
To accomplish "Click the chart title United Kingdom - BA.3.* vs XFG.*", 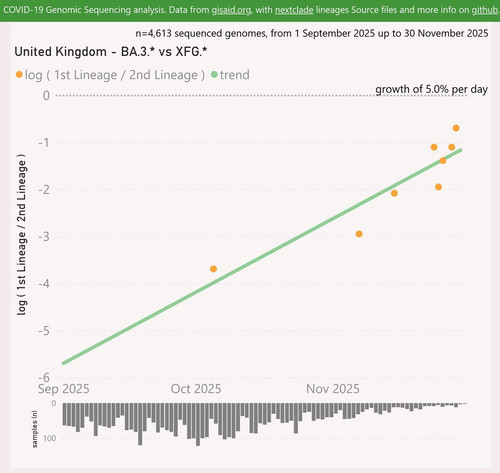I will [x=111, y=52].
